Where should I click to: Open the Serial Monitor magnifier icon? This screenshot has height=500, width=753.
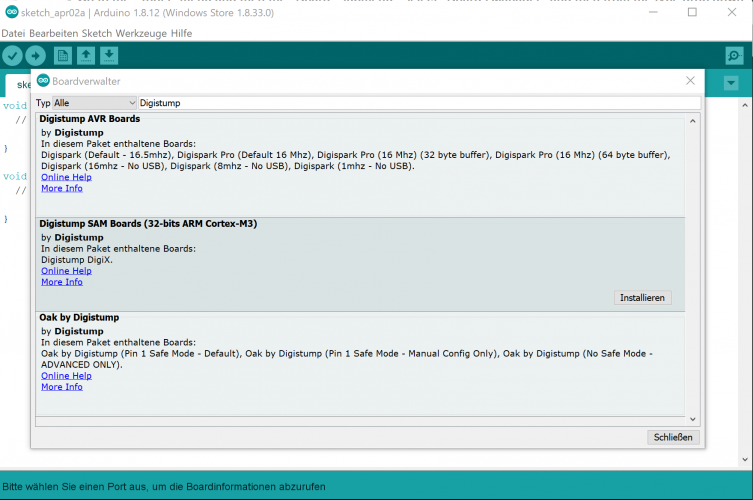(734, 56)
